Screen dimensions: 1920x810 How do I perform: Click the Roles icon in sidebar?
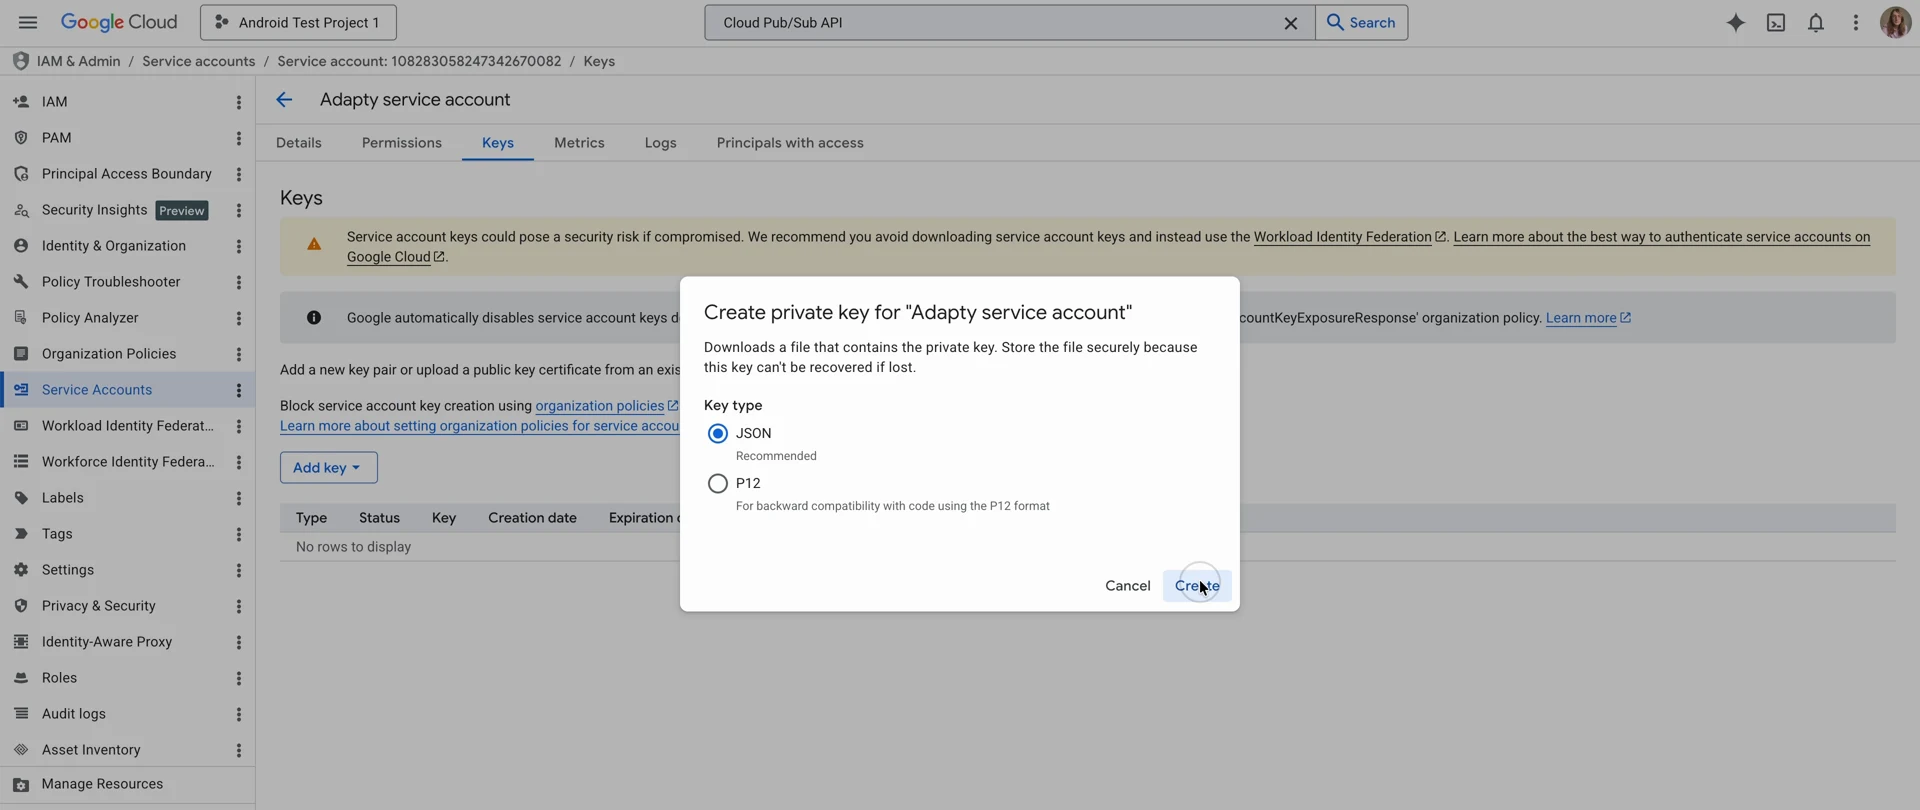tap(21, 678)
